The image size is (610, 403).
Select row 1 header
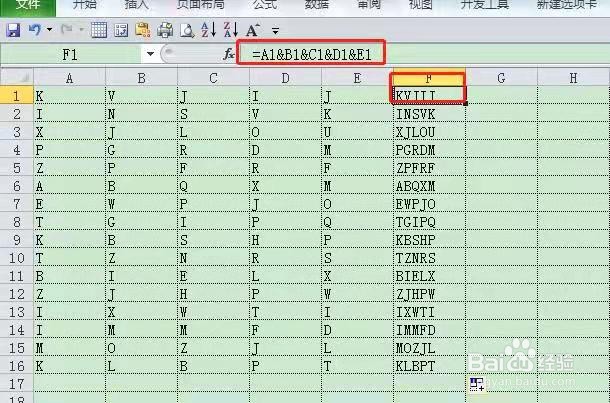(17, 95)
